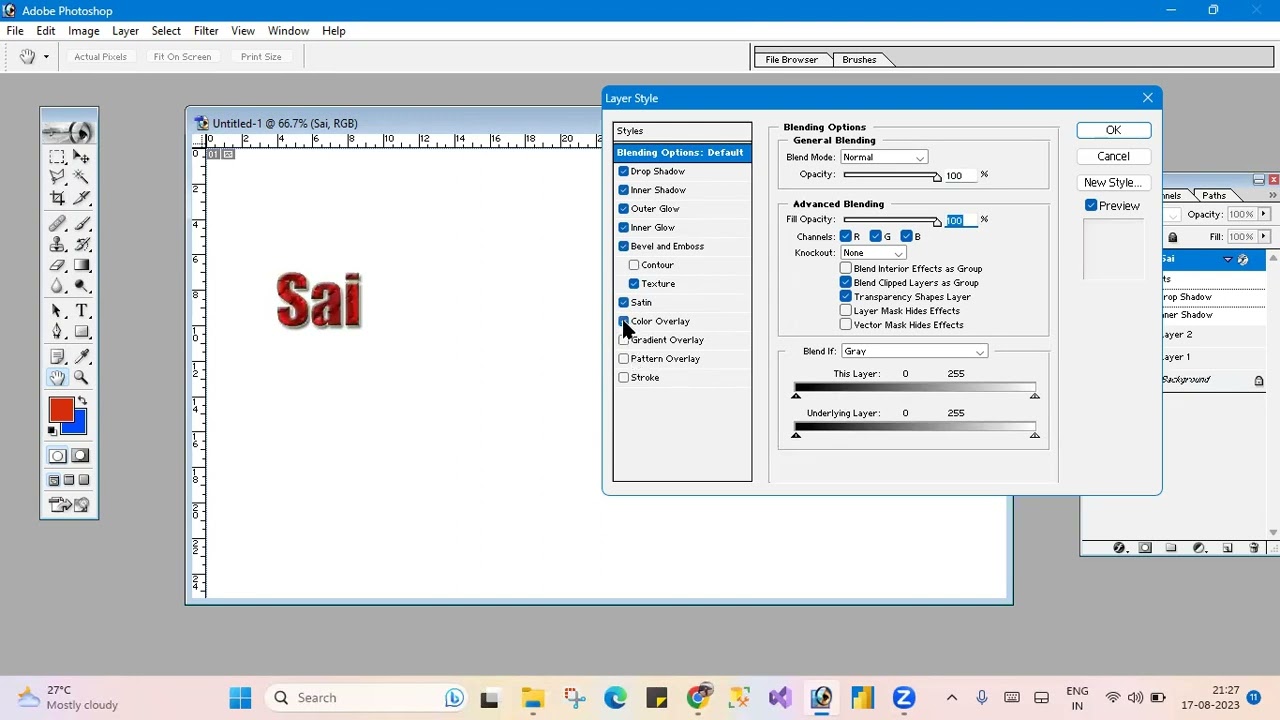Open the Layer menu
Image resolution: width=1280 pixels, height=720 pixels.
pyautogui.click(x=125, y=31)
